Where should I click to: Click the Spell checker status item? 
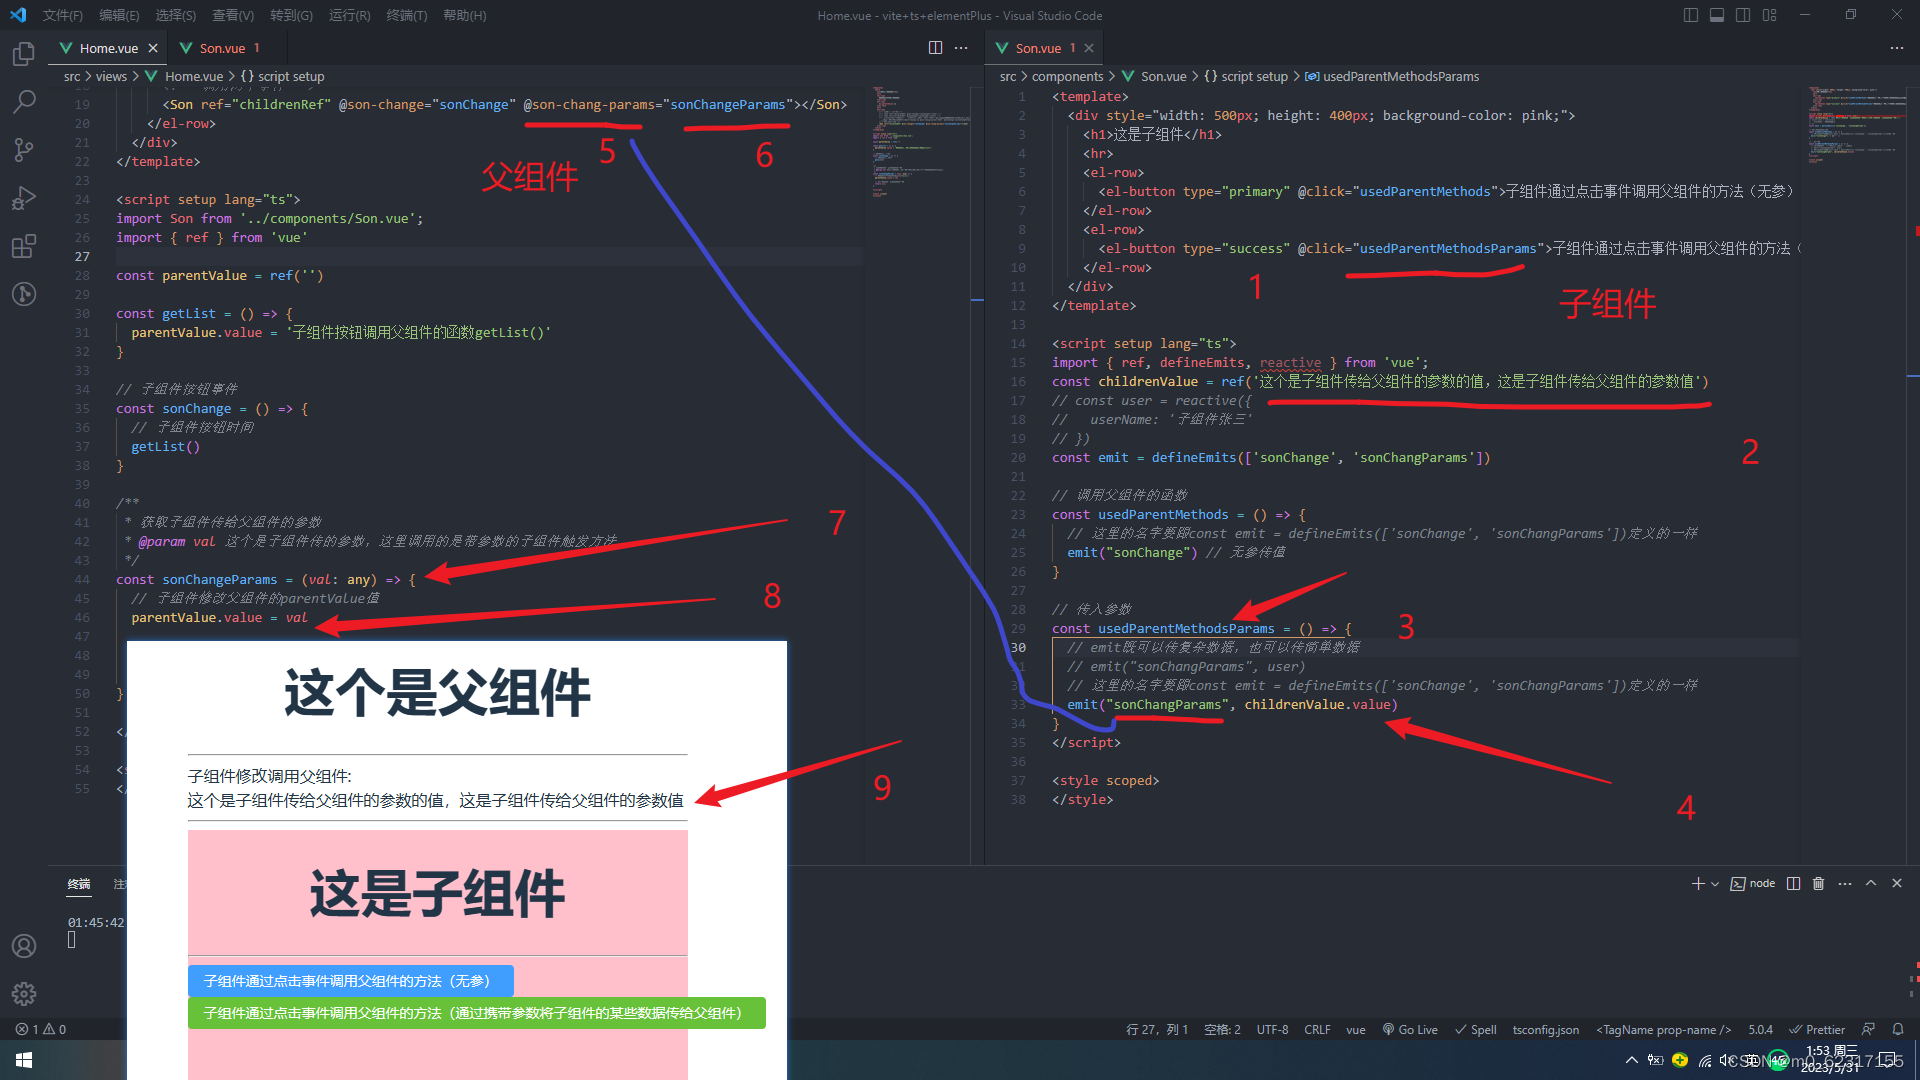coord(1476,1030)
